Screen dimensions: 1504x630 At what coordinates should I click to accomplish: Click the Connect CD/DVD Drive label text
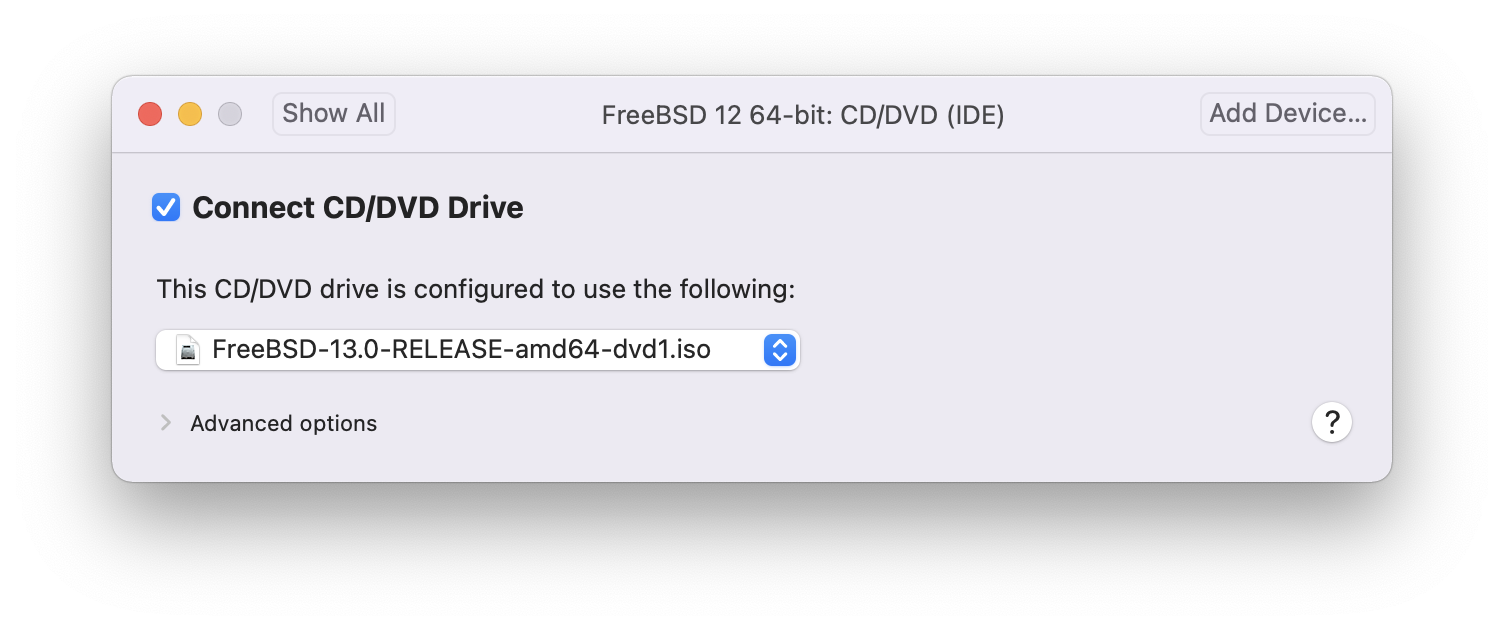pyautogui.click(x=357, y=208)
